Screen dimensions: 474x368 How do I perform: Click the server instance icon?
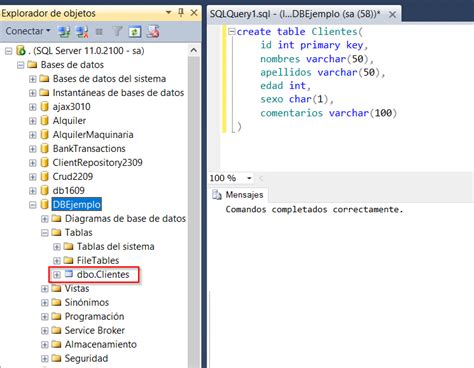[21, 51]
